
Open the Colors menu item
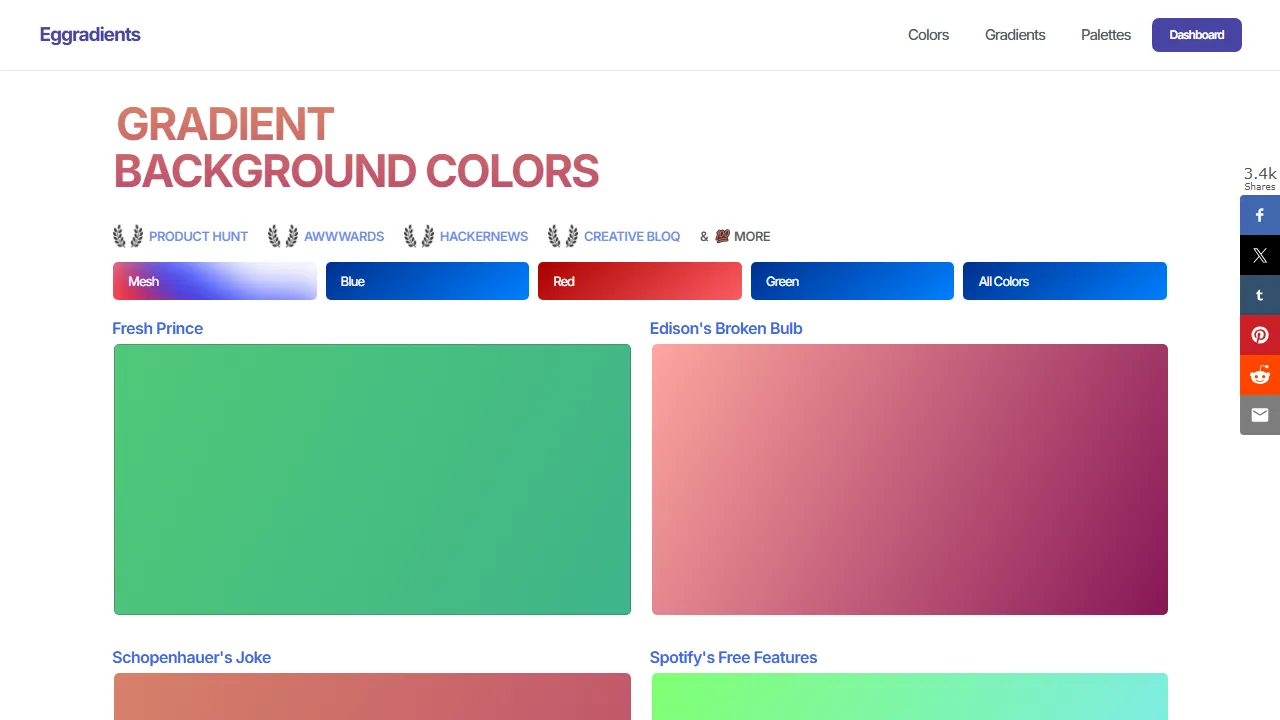928,35
